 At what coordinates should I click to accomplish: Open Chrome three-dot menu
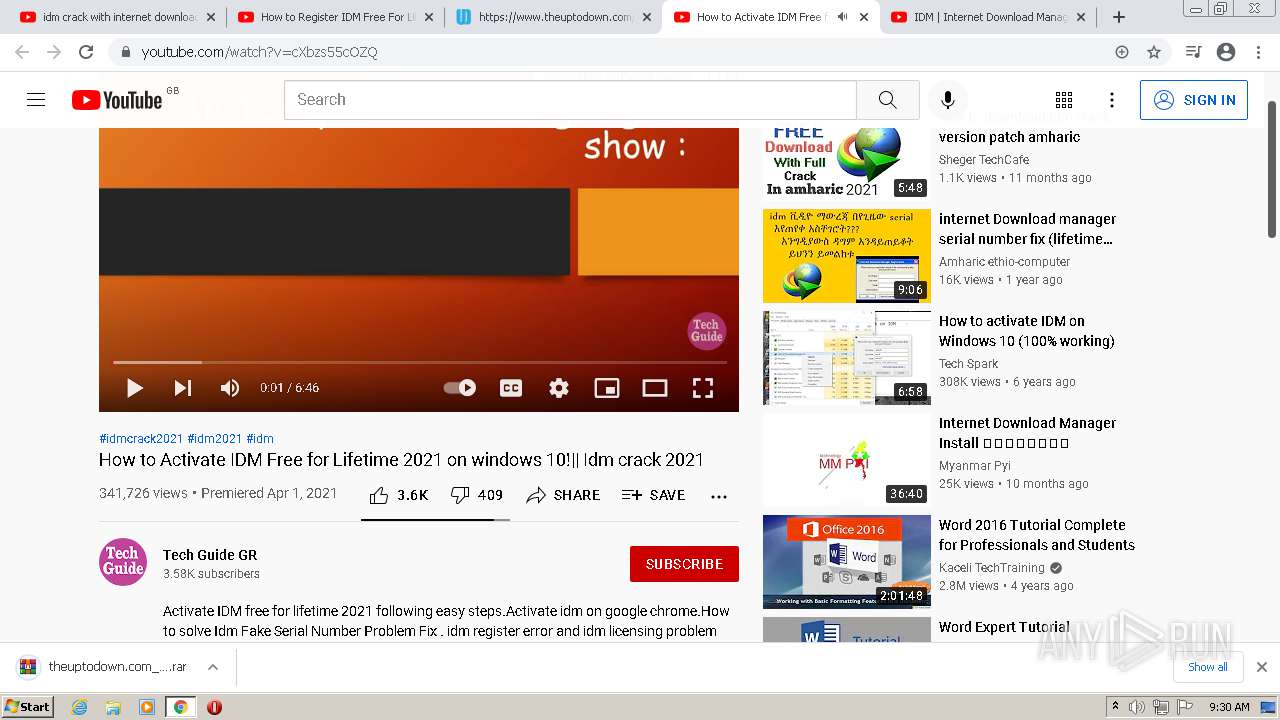pyautogui.click(x=1258, y=52)
